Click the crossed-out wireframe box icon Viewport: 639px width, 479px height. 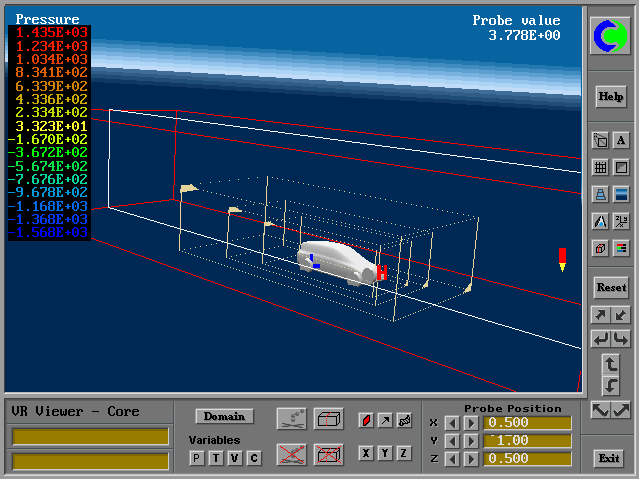pos(328,454)
